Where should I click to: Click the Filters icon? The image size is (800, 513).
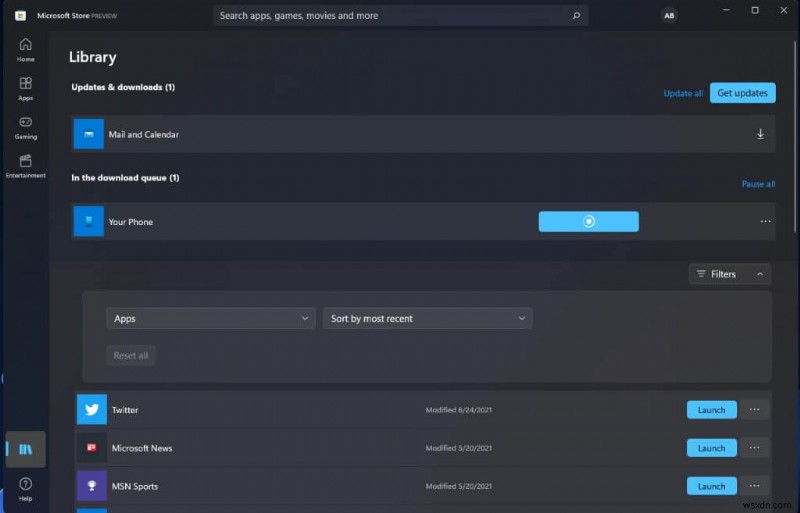701,274
